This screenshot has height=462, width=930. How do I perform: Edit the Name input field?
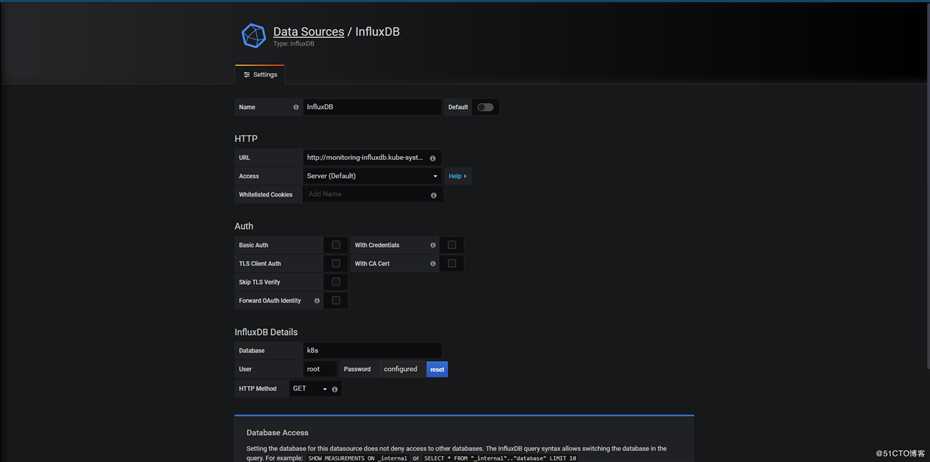tap(372, 107)
